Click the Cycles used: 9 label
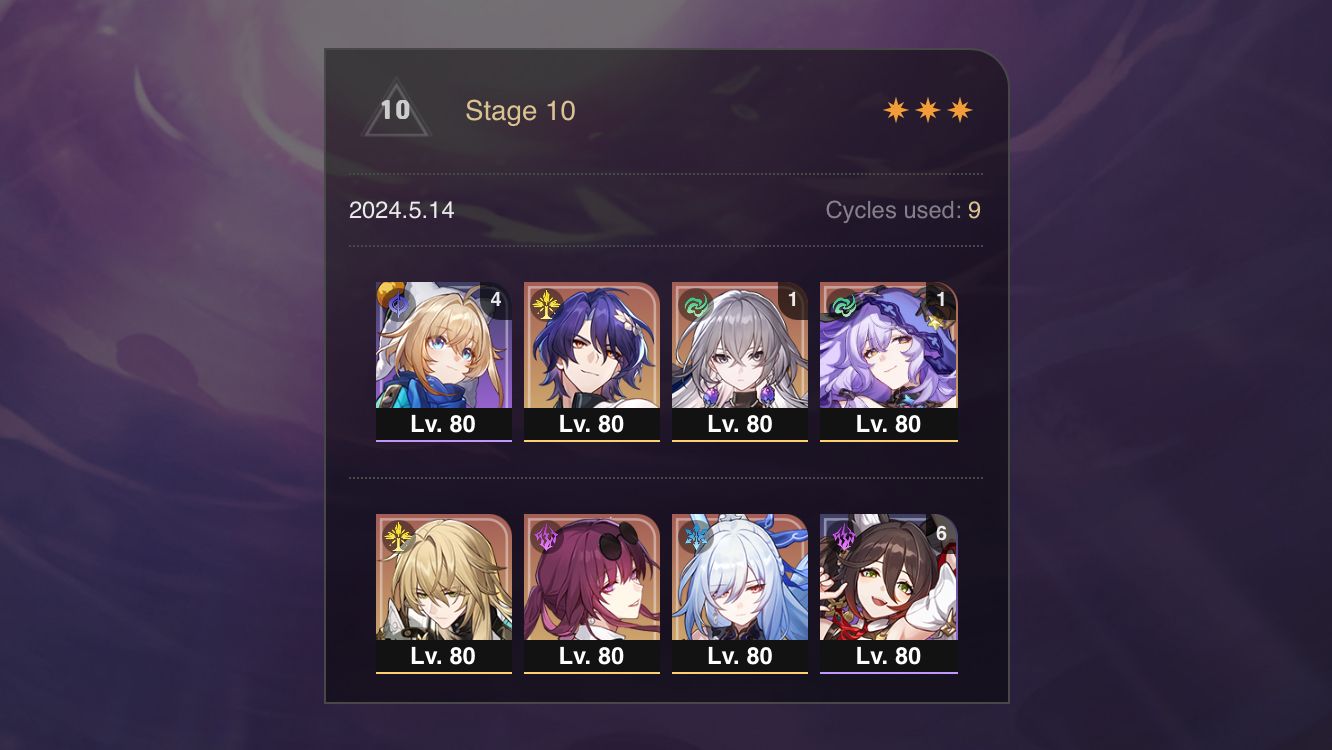 click(903, 211)
